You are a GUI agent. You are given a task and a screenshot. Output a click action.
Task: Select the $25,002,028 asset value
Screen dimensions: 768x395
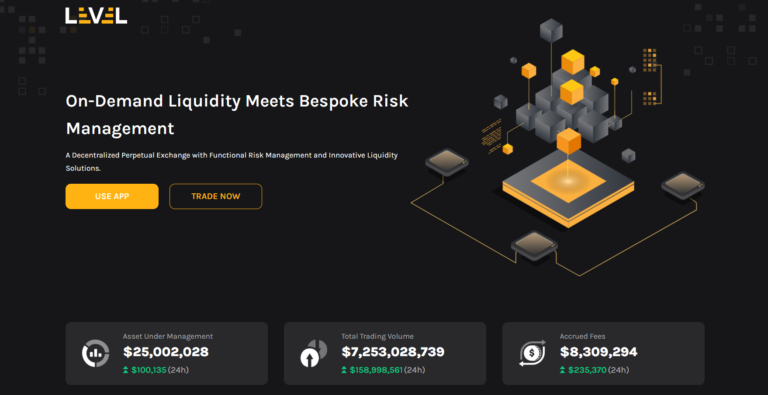[166, 352]
